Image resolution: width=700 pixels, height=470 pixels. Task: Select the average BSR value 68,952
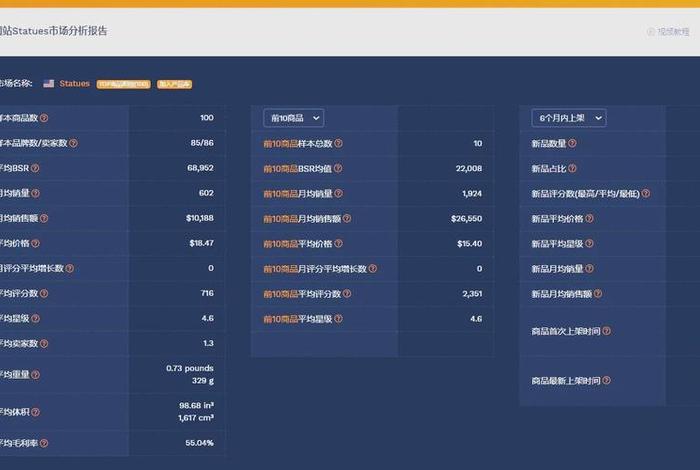click(200, 168)
